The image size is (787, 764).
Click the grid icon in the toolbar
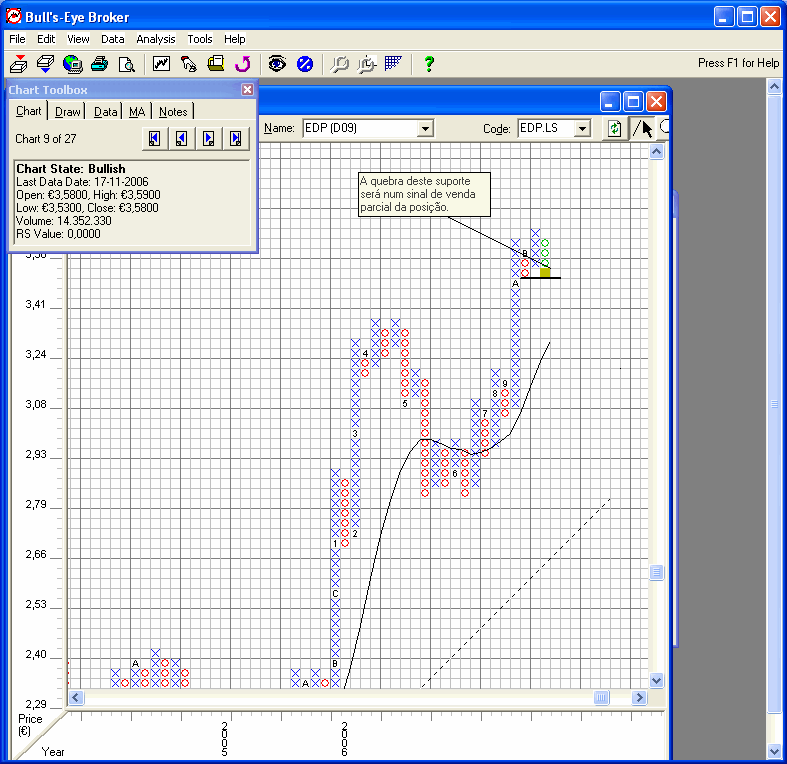393,64
